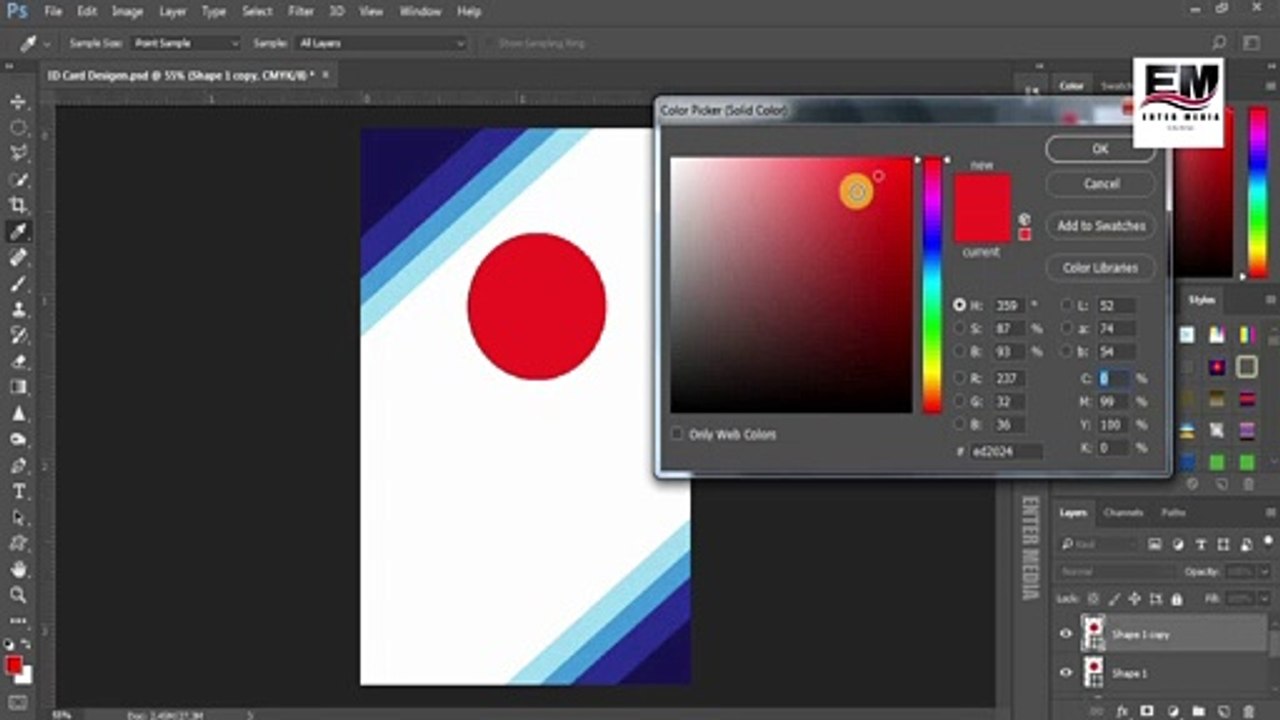Switch to the Channels tab
The width and height of the screenshot is (1280, 720).
pyautogui.click(x=1123, y=513)
